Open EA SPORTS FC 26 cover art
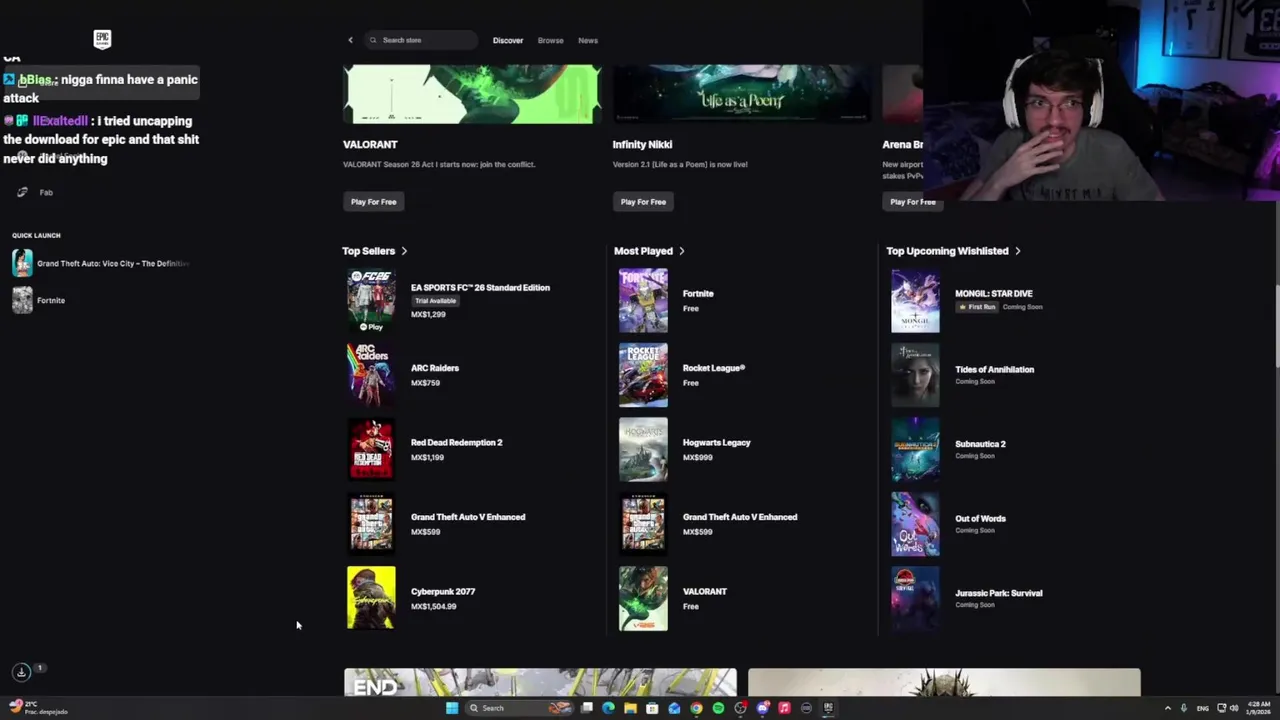 coord(371,300)
